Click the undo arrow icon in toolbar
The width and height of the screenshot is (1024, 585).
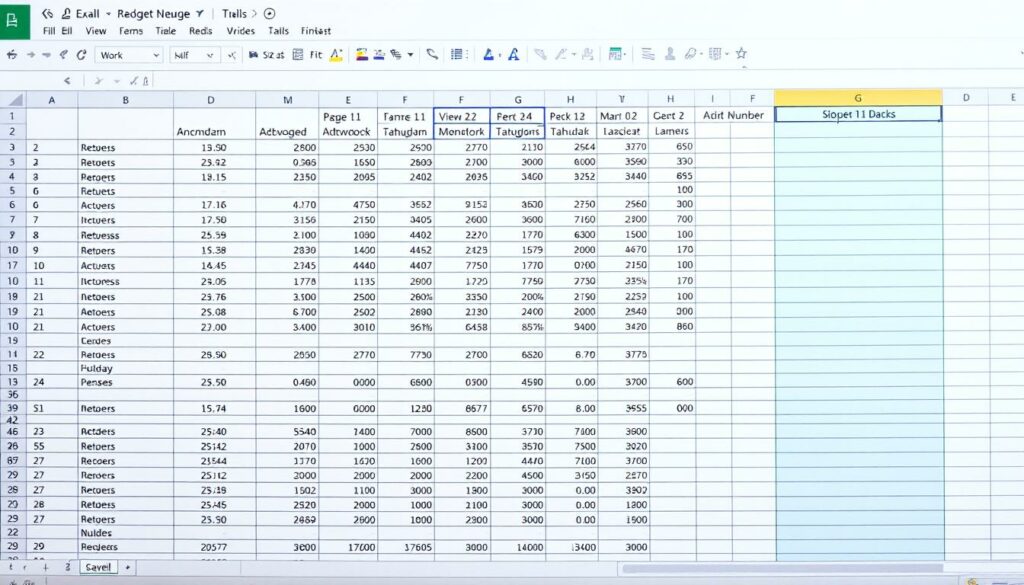coord(12,55)
